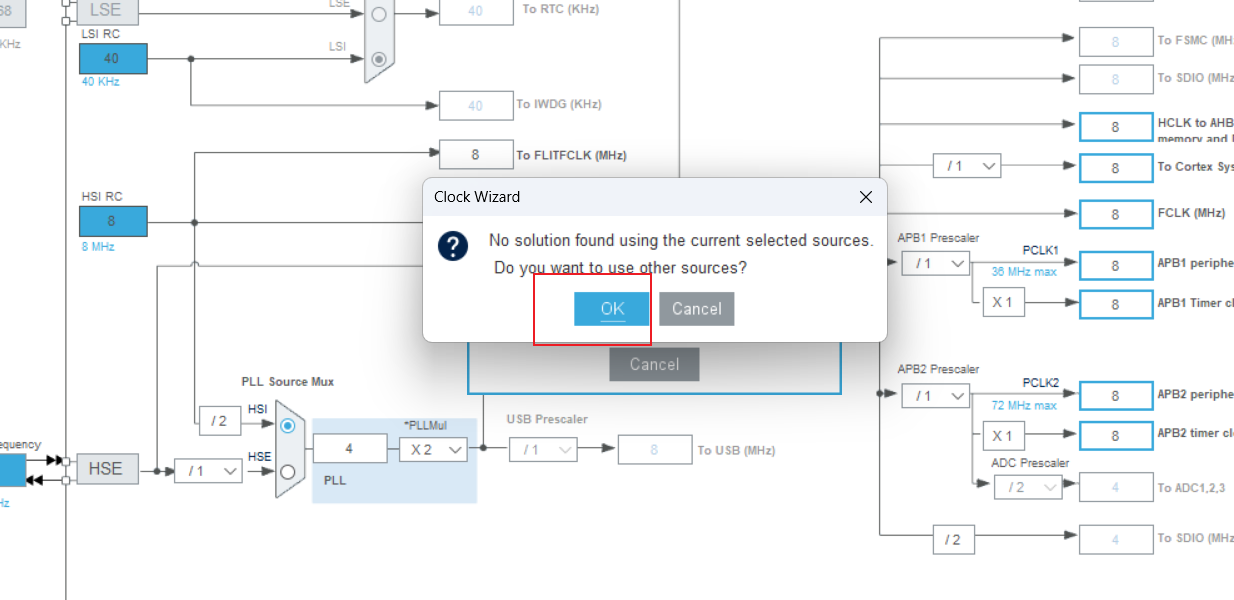The image size is (1234, 600).
Task: Open the HSE / 1 divider dropdown
Action: [x=208, y=470]
